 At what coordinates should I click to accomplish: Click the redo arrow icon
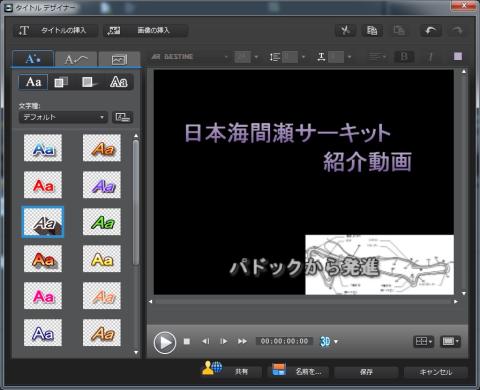[x=457, y=31]
